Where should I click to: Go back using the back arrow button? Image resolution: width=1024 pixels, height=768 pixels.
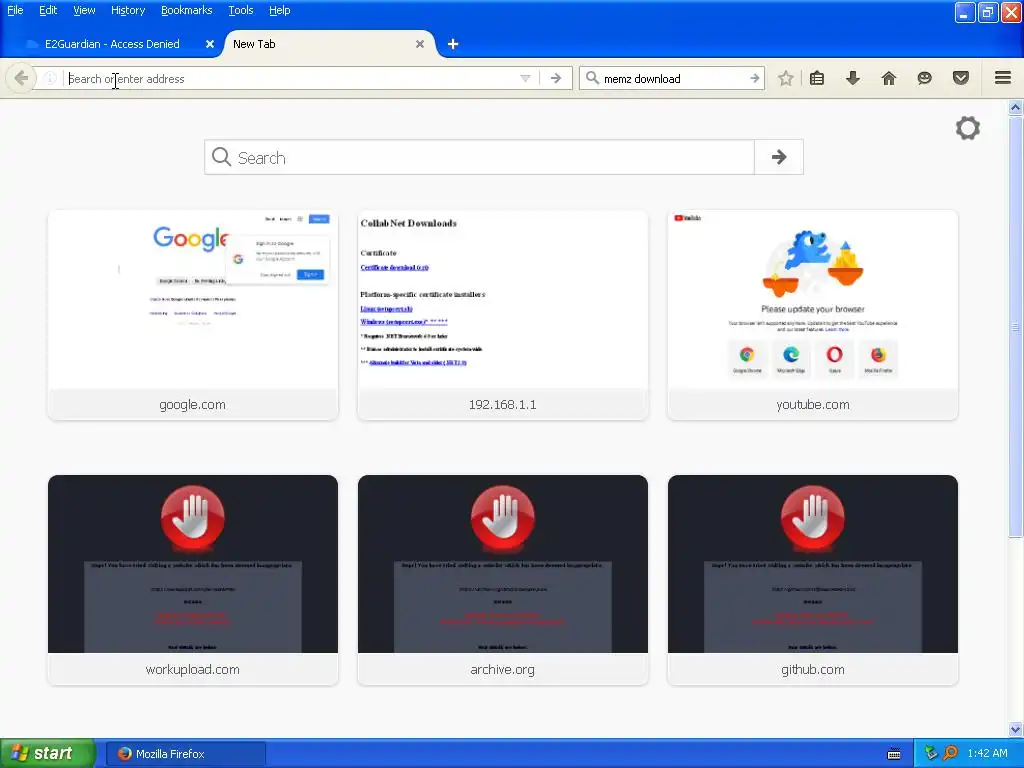(20, 78)
